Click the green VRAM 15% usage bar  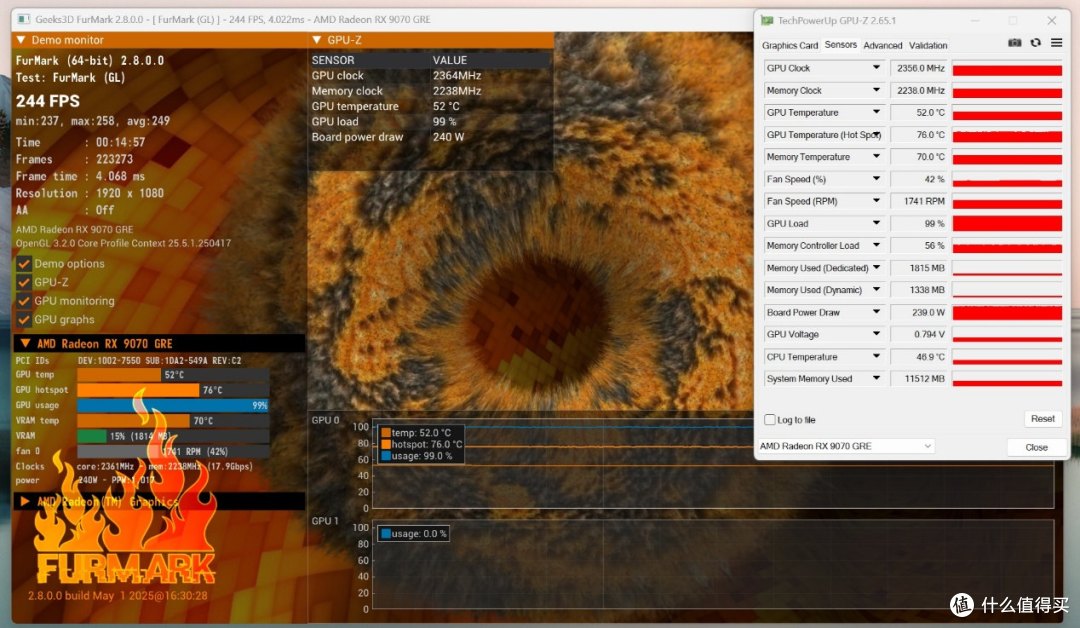click(92, 436)
